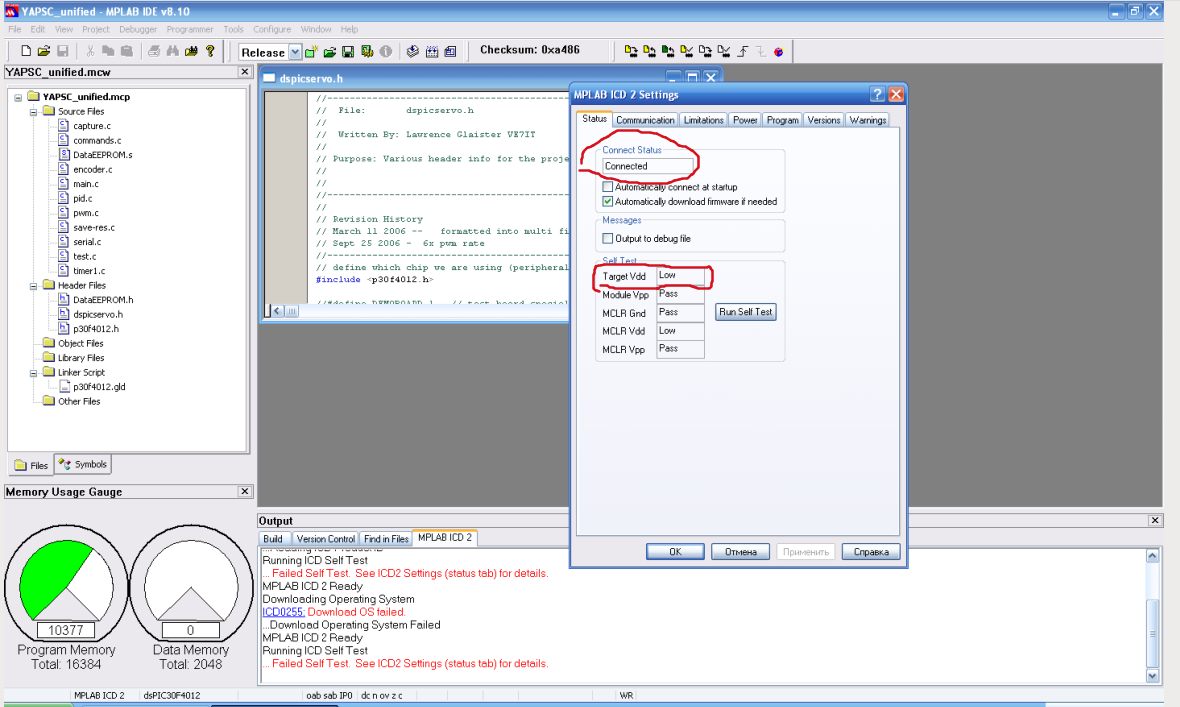Viewport: 1180px width, 707px height.
Task: Click the Cut scissors icon
Action: point(90,51)
